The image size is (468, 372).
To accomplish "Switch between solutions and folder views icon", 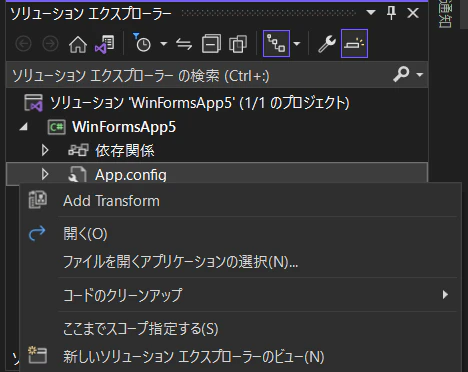I will tap(105, 44).
